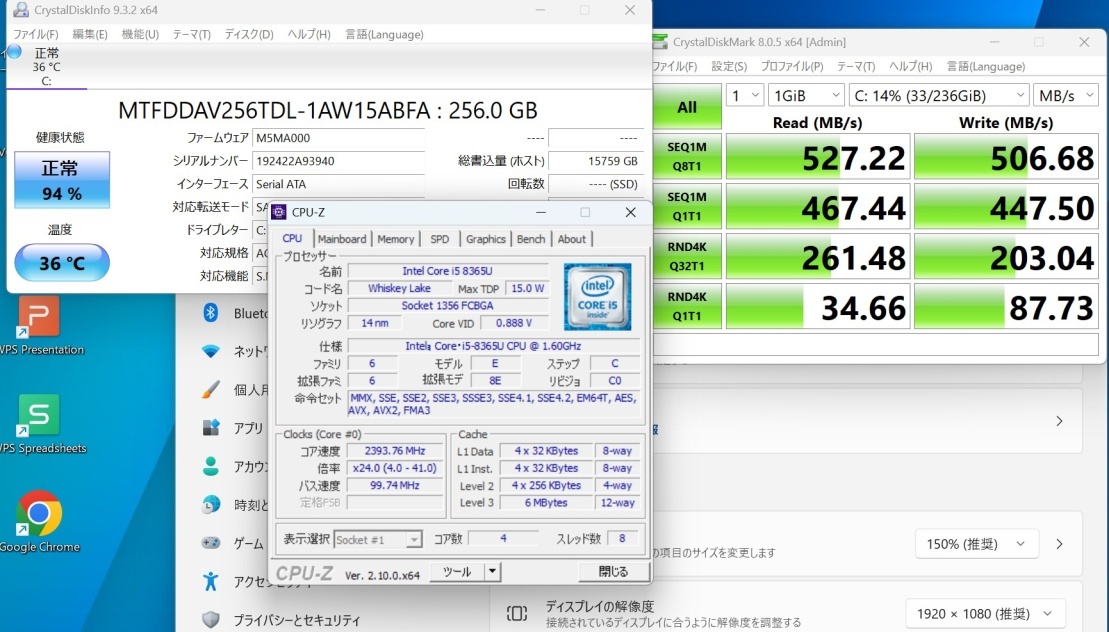
Task: Select the CPU tab in CPU-Z
Action: pos(292,238)
